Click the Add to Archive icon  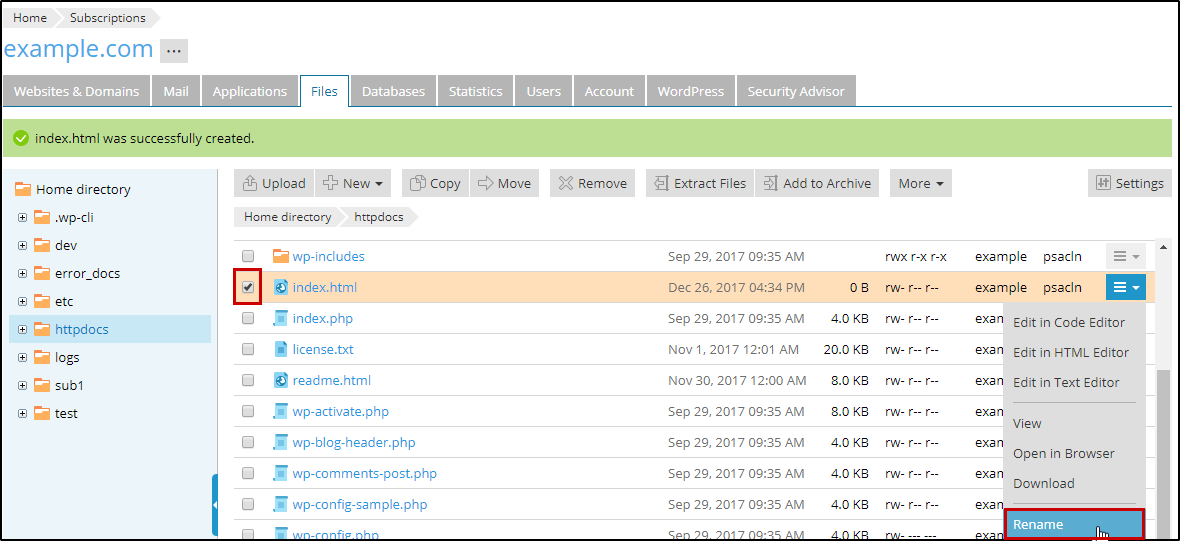[769, 183]
